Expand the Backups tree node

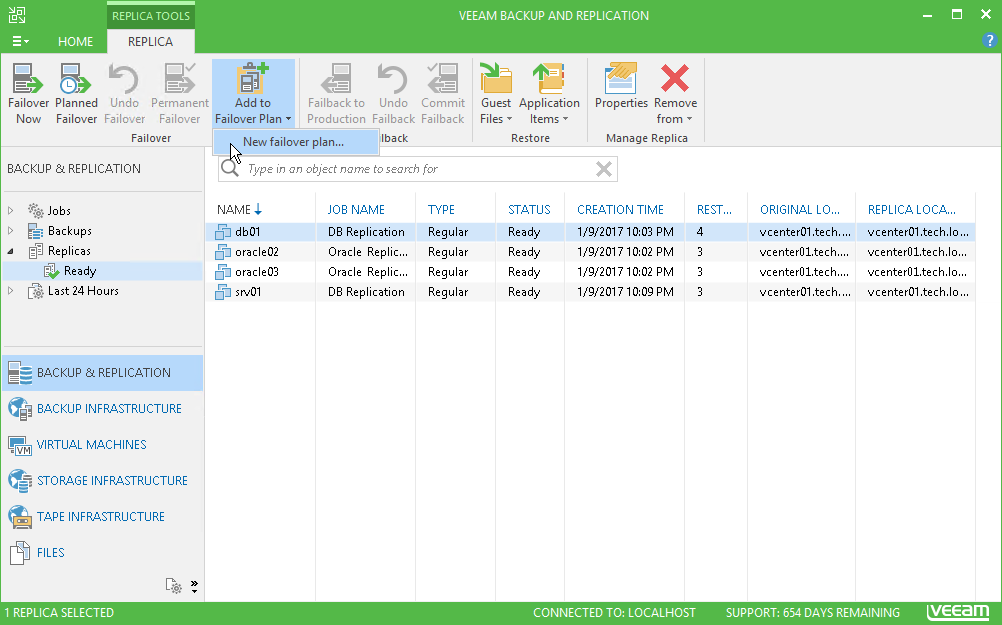[x=10, y=231]
